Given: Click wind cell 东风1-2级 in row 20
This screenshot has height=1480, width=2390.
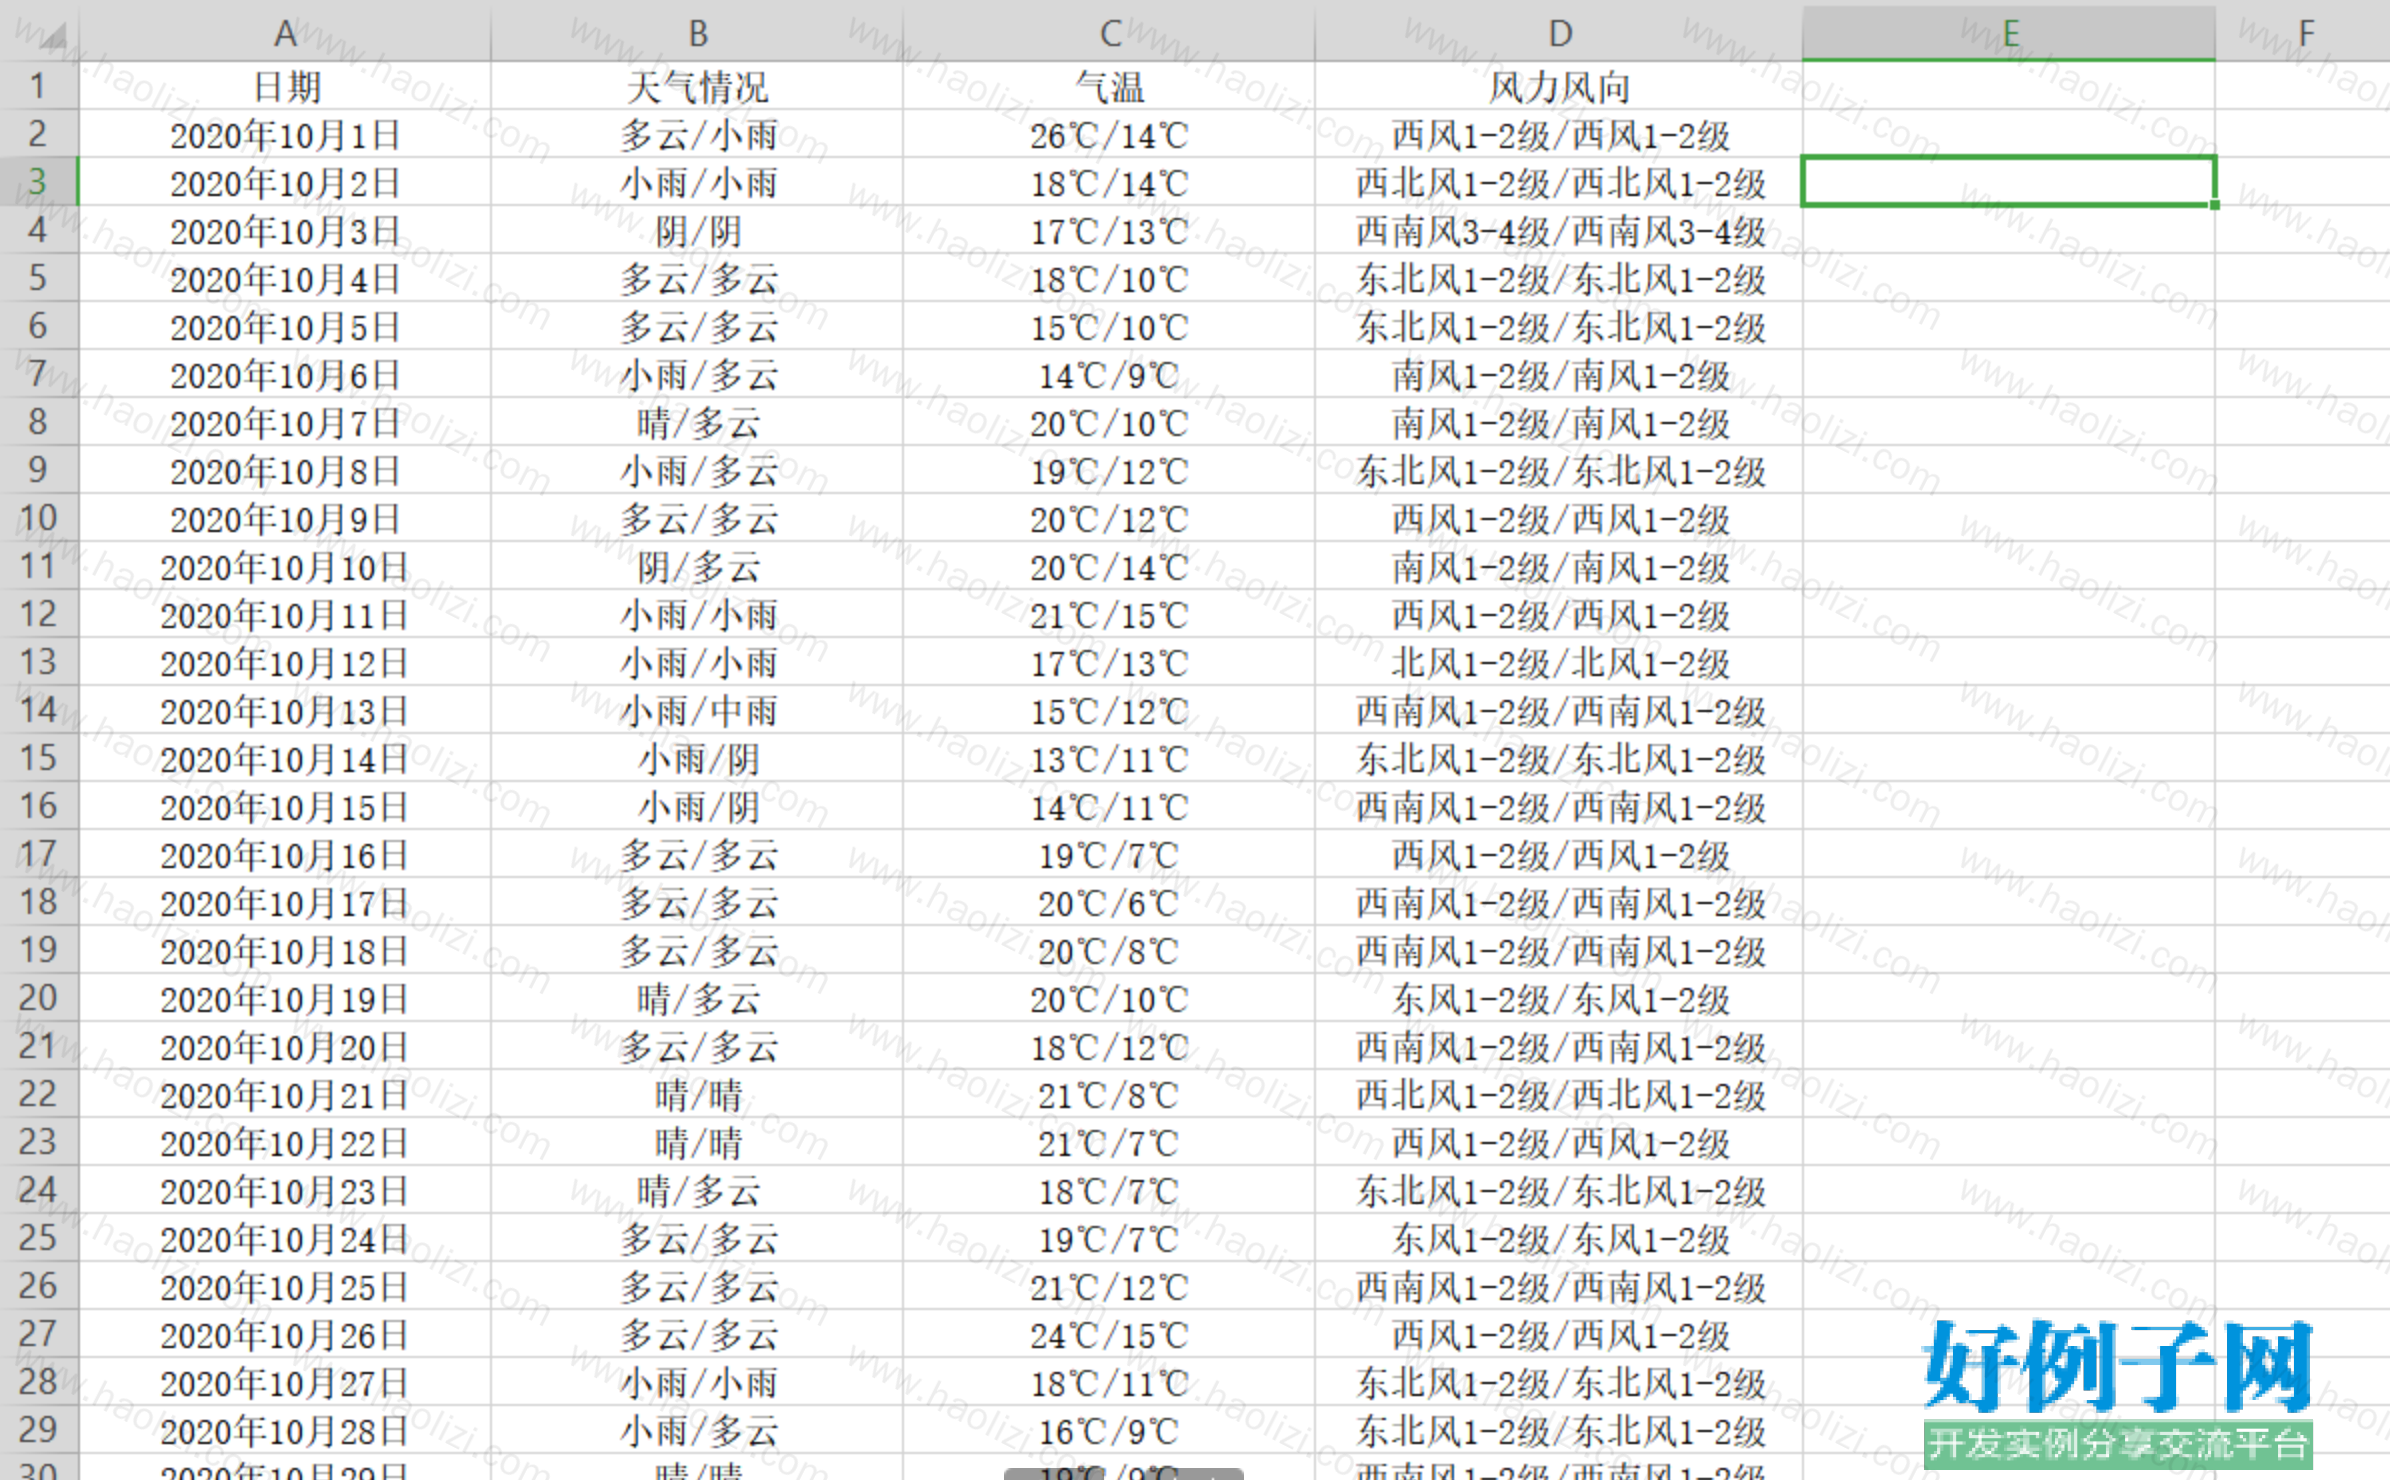Looking at the screenshot, I should (x=1559, y=998).
